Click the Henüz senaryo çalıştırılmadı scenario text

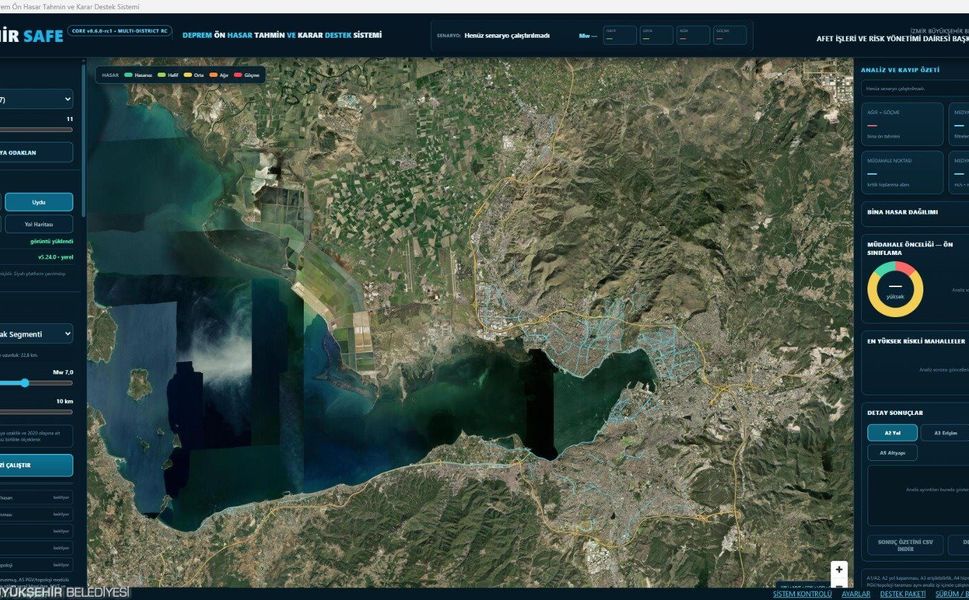pos(507,36)
